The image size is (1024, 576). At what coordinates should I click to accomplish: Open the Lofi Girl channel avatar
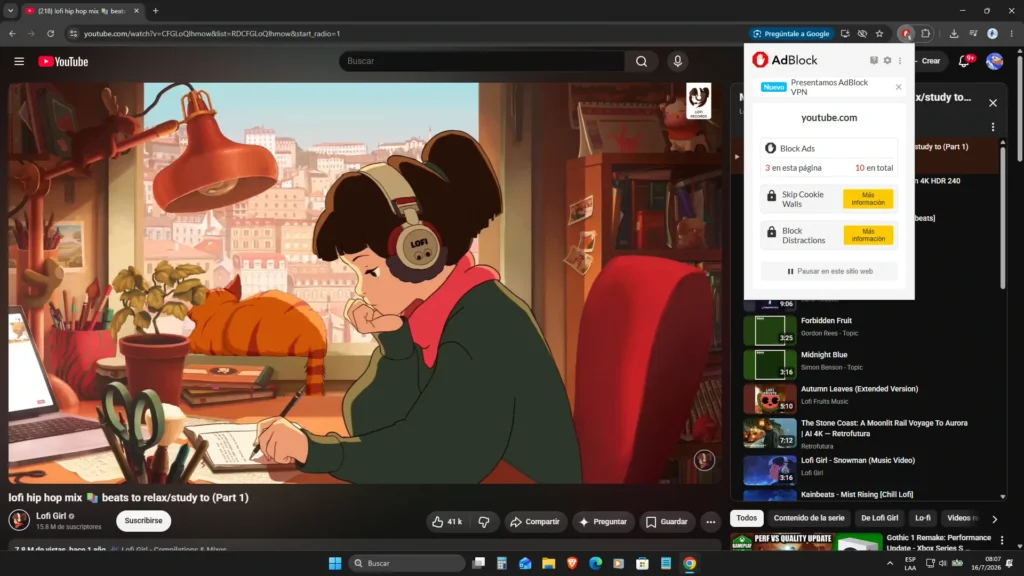pyautogui.click(x=19, y=520)
